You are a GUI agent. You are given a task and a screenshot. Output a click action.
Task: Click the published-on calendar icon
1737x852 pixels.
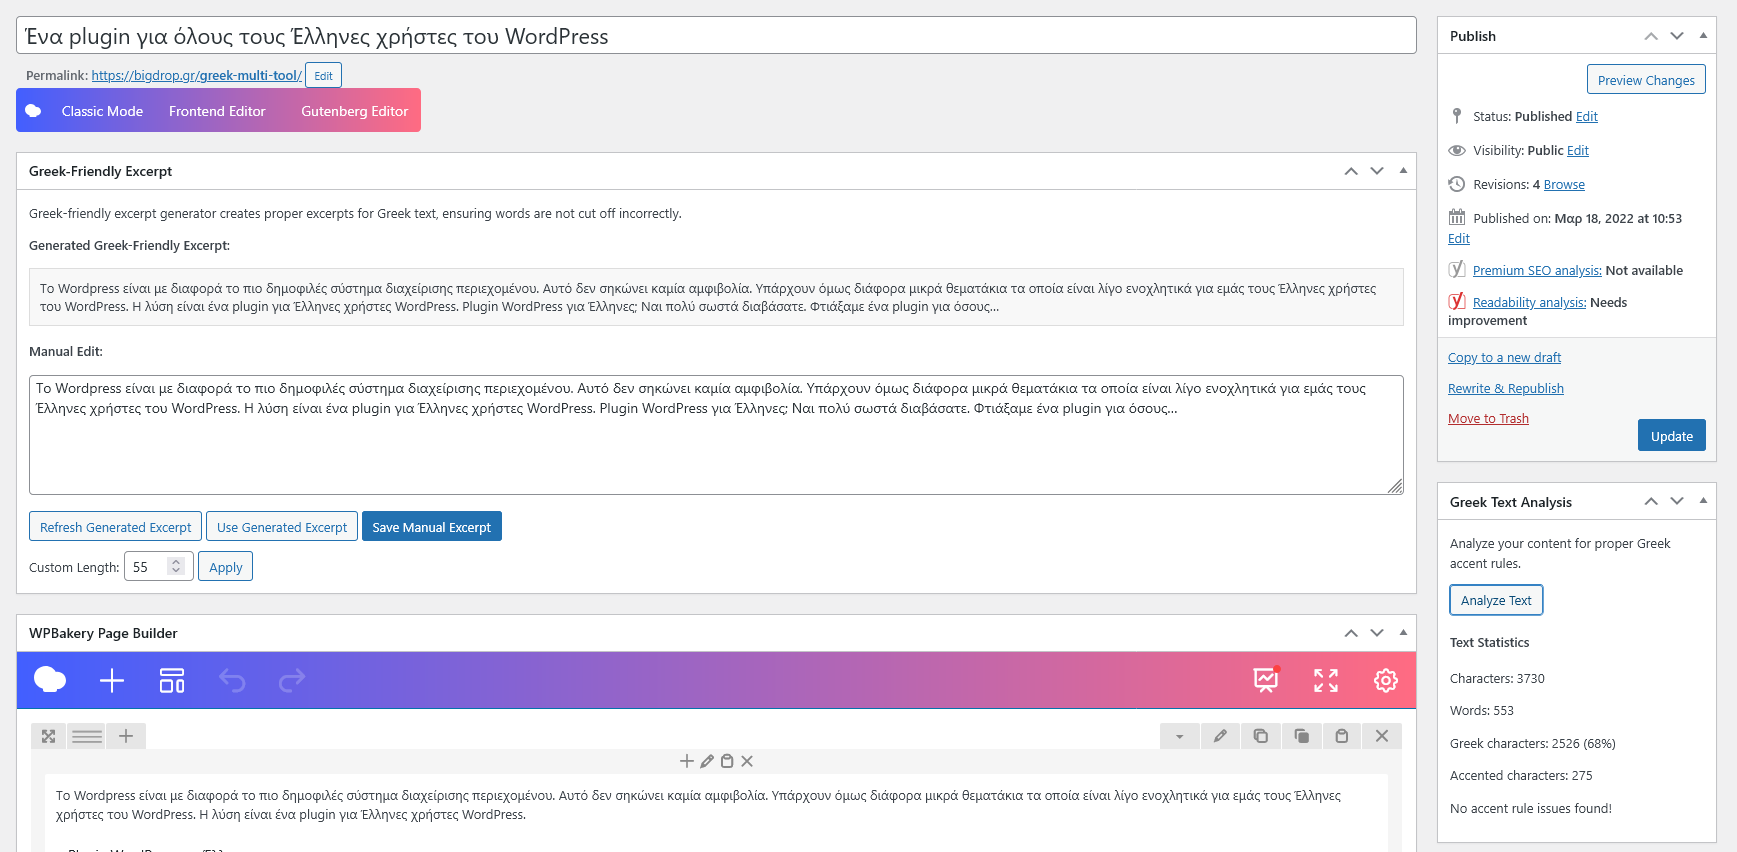point(1457,217)
